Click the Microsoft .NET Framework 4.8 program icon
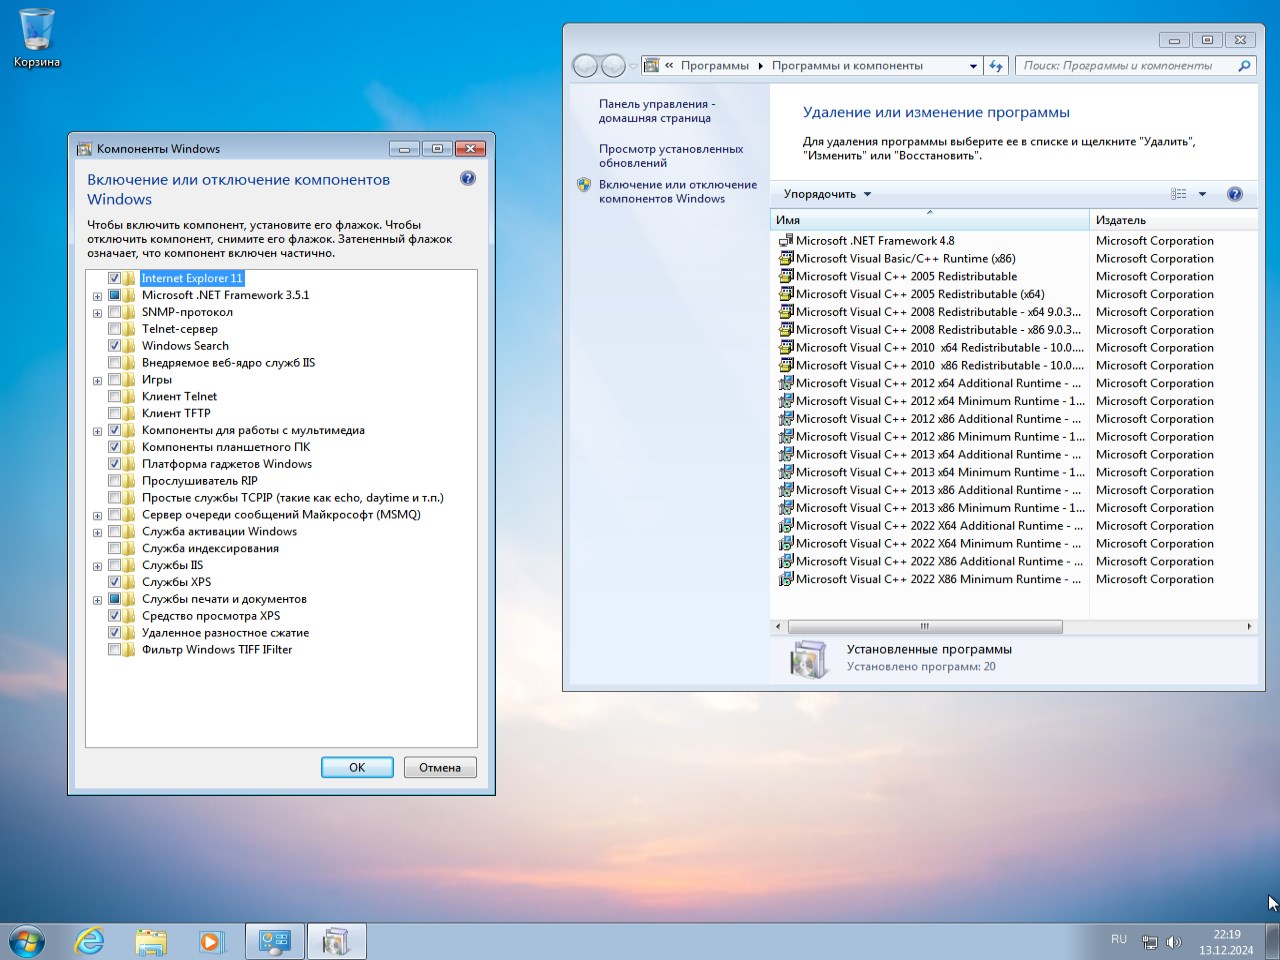This screenshot has width=1280, height=960. click(x=786, y=241)
